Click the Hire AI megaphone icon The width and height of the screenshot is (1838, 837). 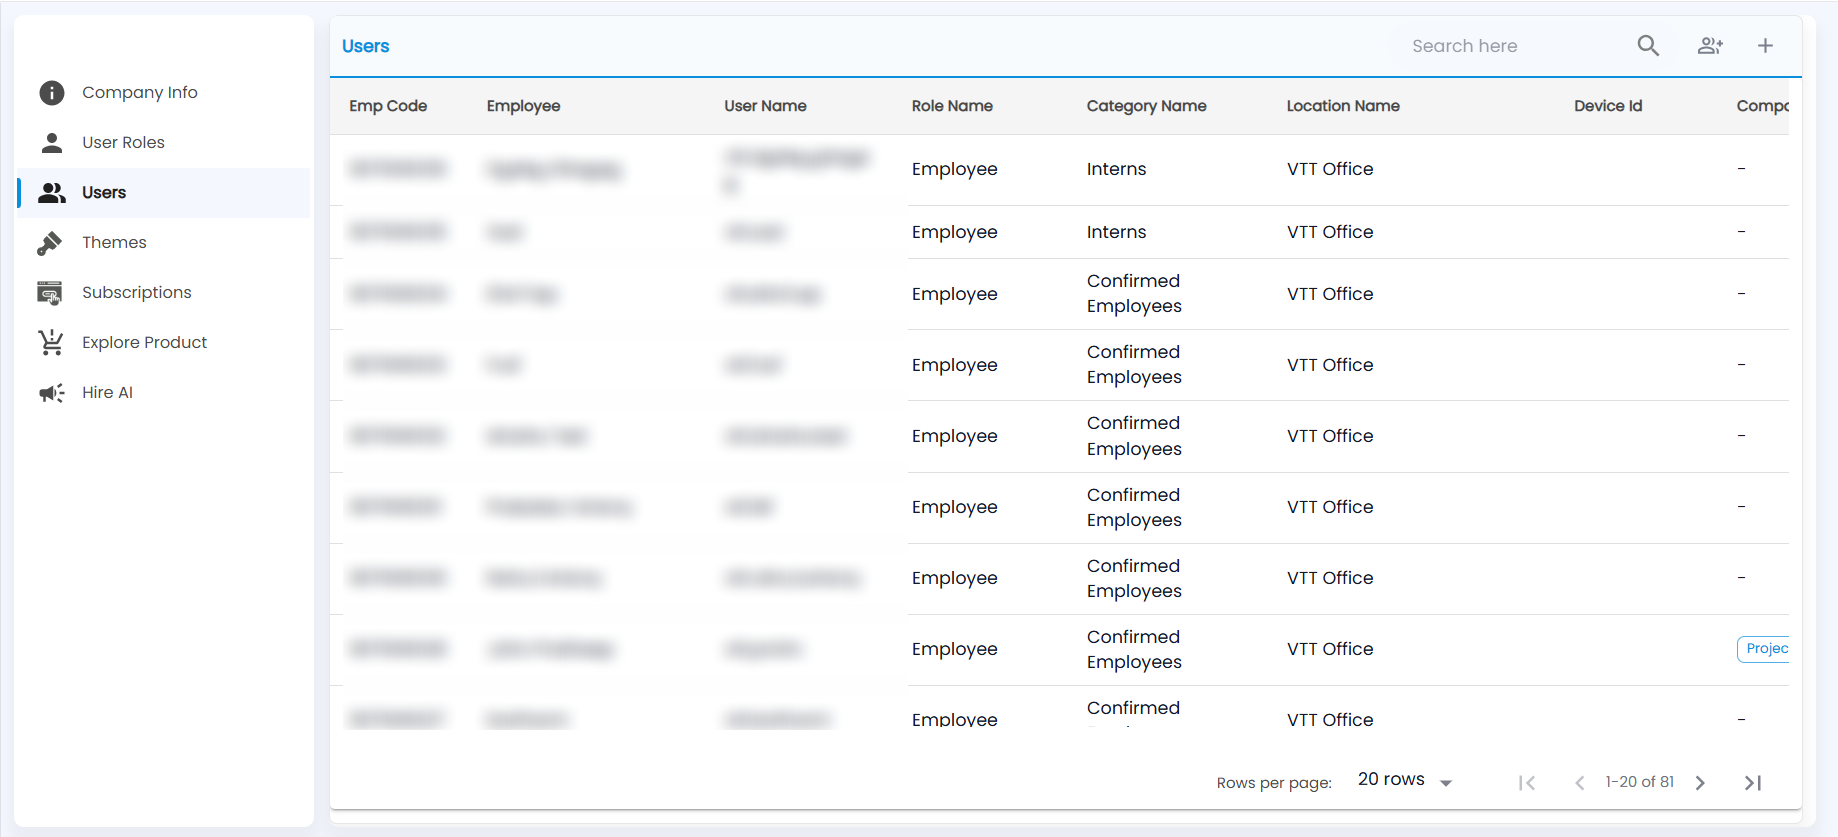[x=52, y=393]
